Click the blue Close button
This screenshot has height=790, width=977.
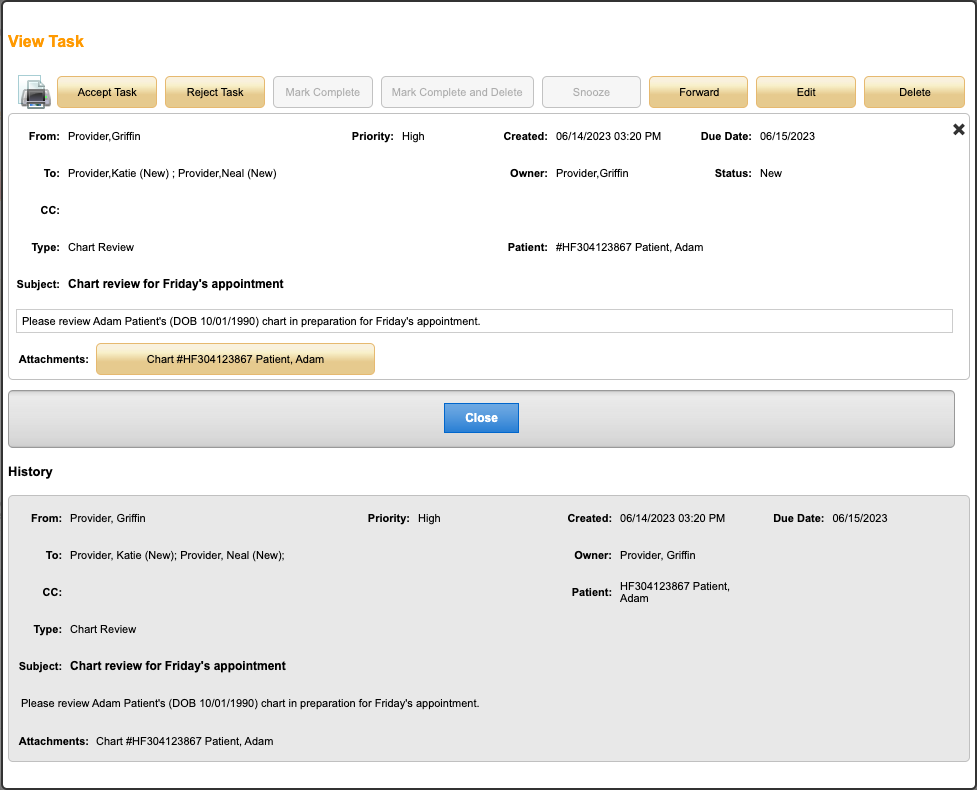(x=481, y=418)
